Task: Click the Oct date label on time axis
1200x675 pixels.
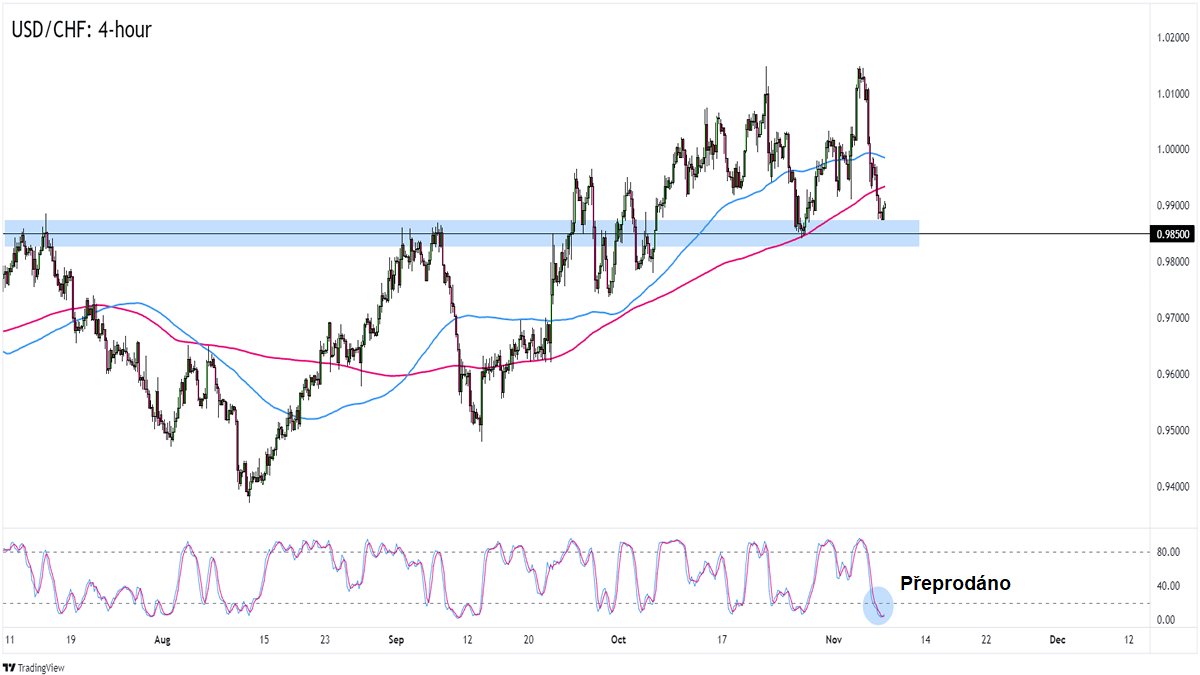Action: point(617,639)
